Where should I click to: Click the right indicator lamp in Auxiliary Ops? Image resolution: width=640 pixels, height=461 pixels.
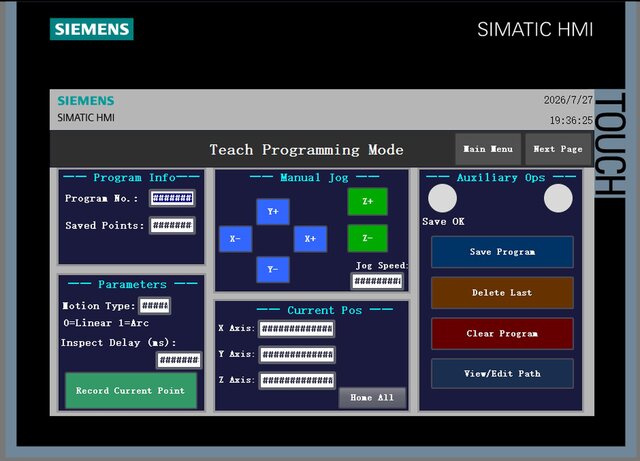tap(558, 198)
